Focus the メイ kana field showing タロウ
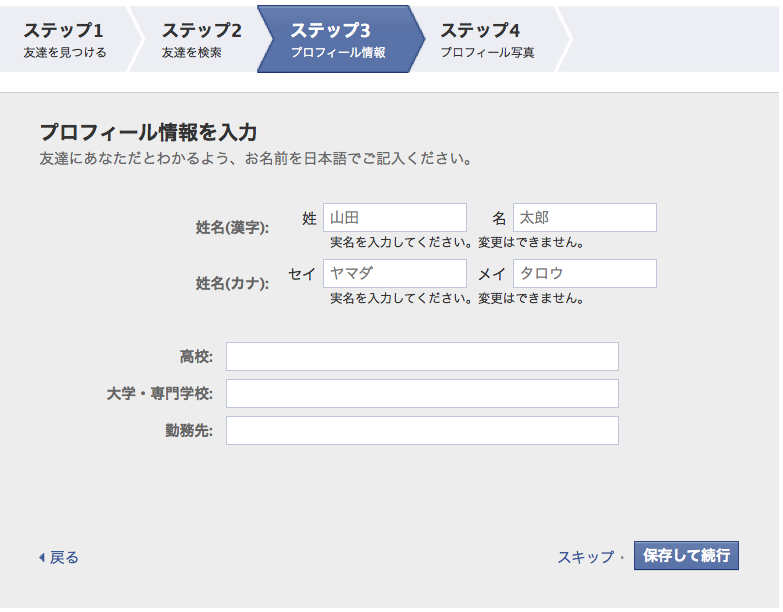The image size is (783, 612). click(585, 274)
